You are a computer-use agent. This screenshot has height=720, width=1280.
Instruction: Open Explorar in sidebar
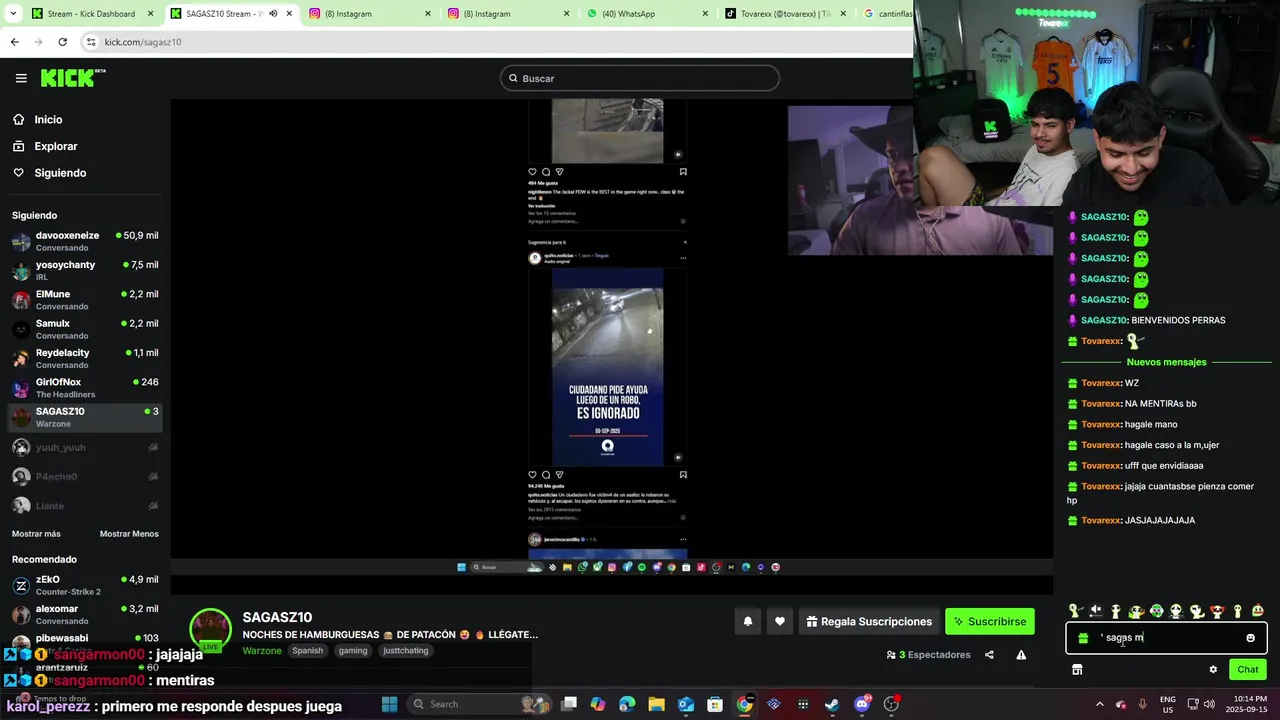pos(56,146)
